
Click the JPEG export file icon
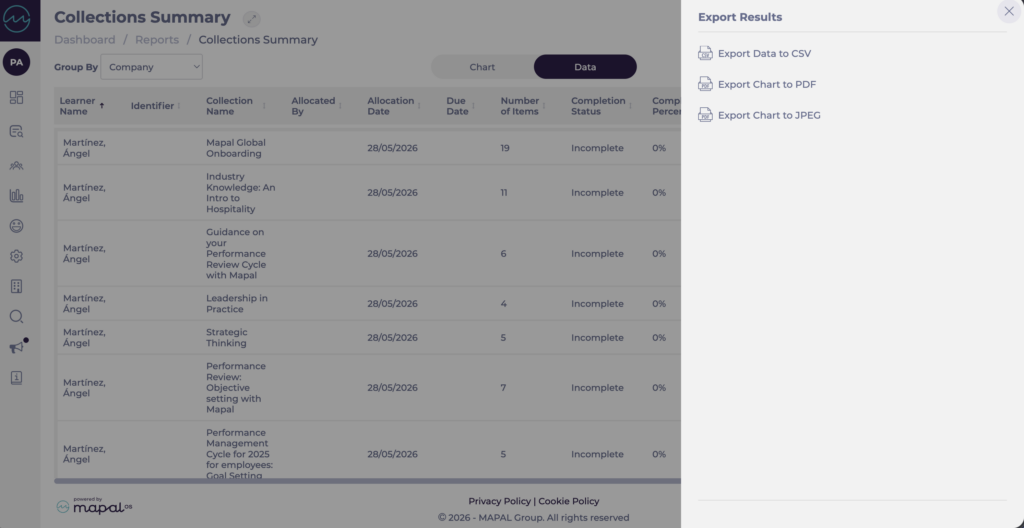tap(705, 115)
